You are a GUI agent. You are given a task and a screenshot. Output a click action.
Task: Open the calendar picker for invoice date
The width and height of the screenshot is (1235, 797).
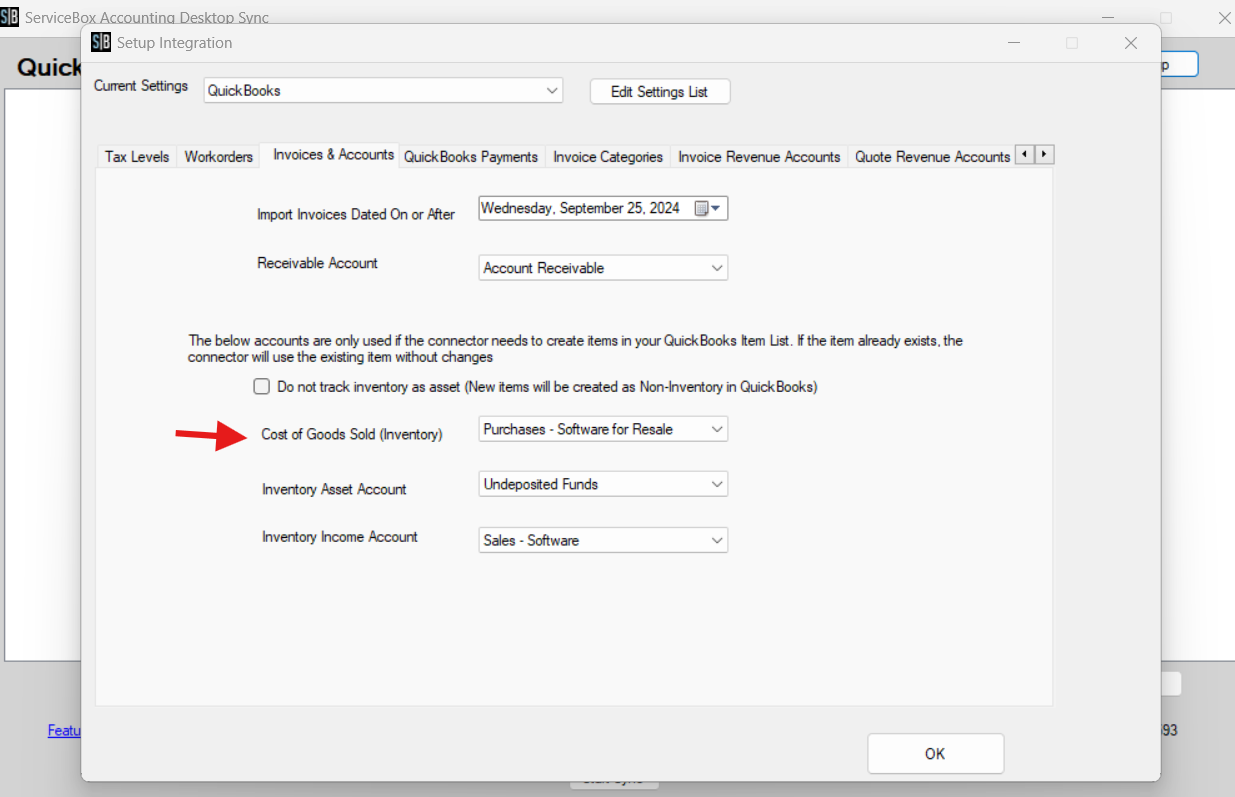708,209
